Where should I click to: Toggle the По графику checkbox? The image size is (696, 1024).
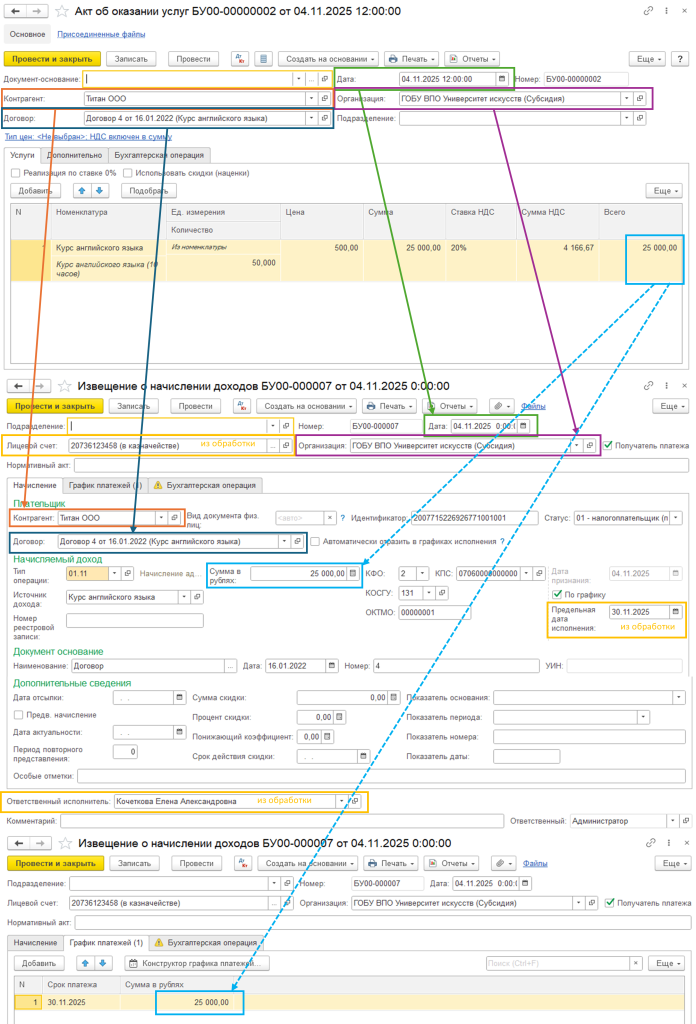point(556,594)
